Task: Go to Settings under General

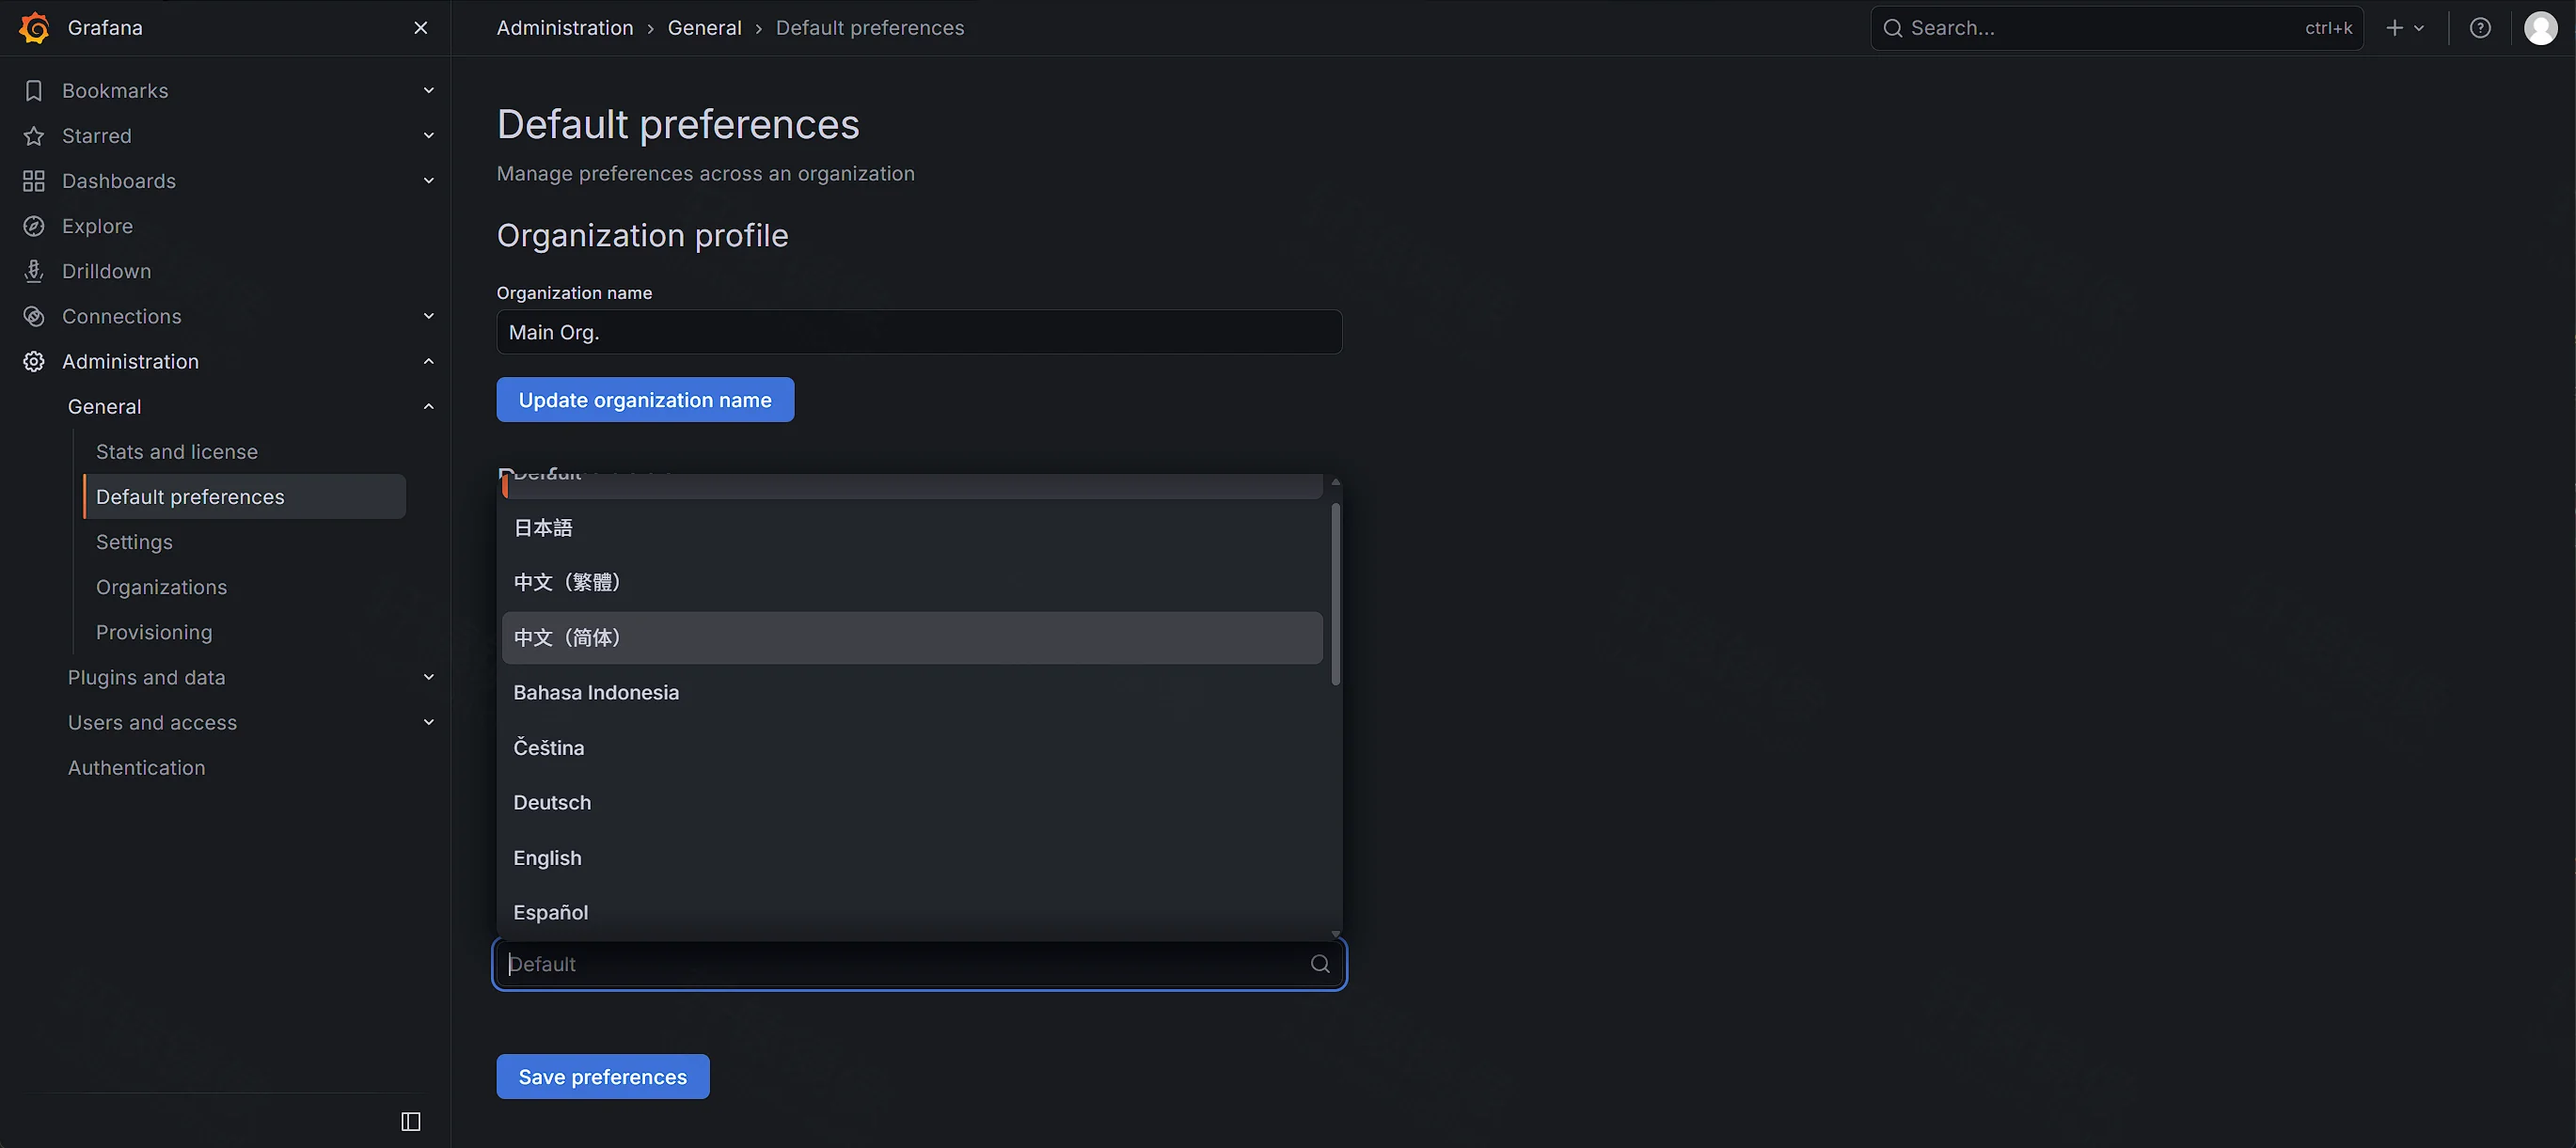Action: pyautogui.click(x=134, y=542)
